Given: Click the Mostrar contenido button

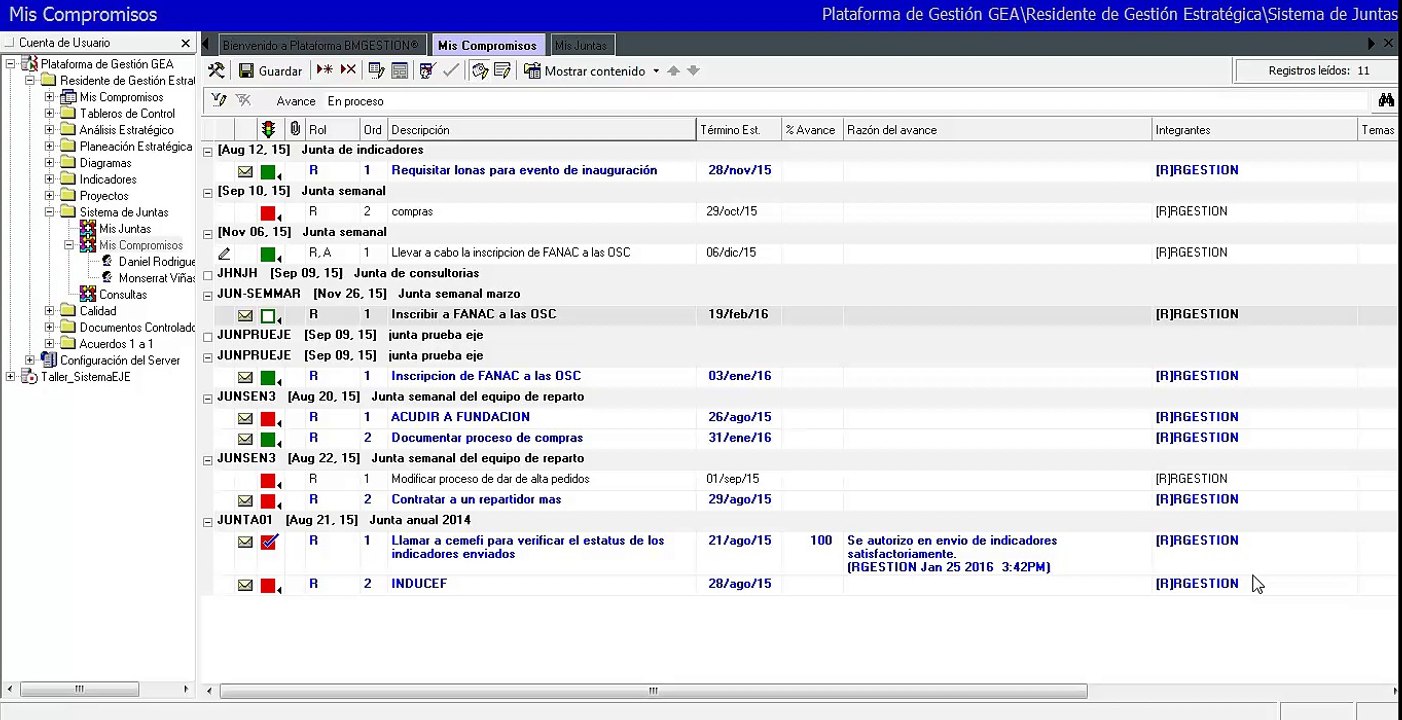Looking at the screenshot, I should coord(586,71).
